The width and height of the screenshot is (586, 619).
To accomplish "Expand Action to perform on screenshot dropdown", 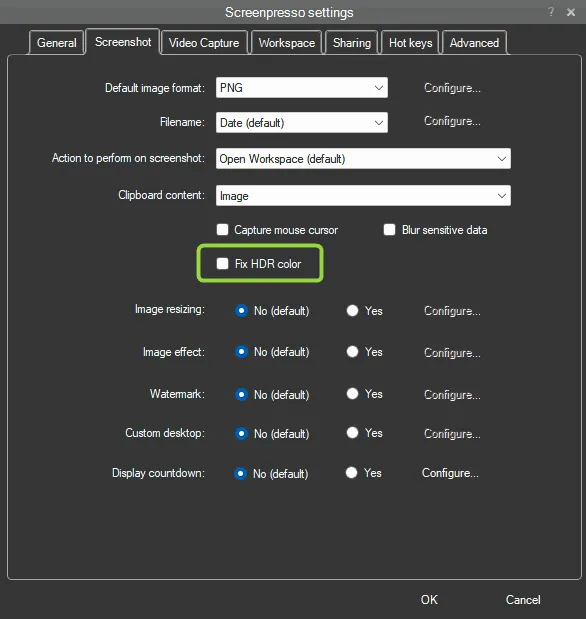I will [363, 159].
